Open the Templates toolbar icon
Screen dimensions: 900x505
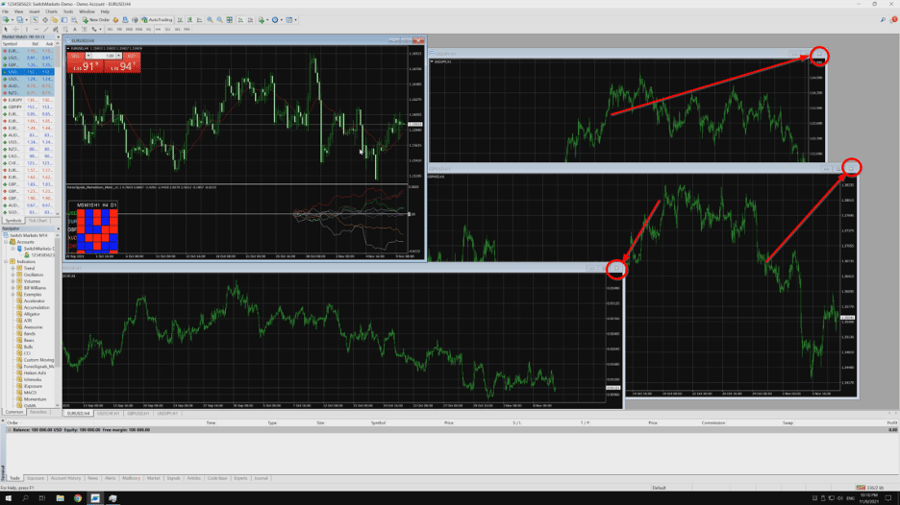tap(289, 20)
